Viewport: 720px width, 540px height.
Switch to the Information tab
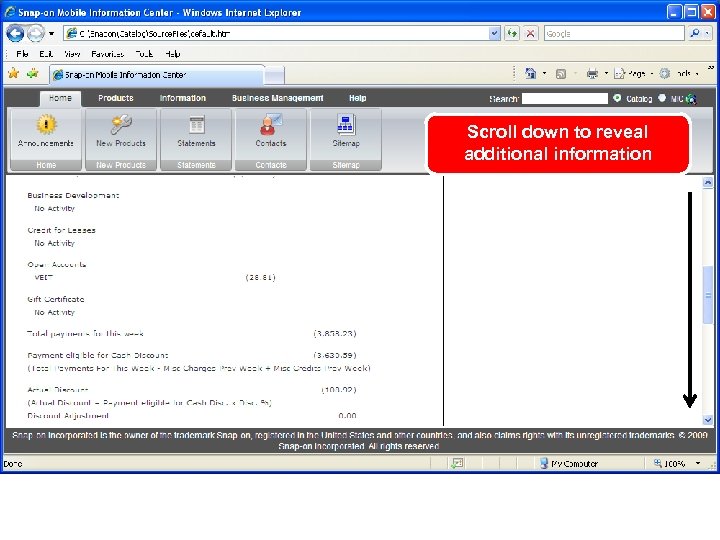(x=183, y=98)
